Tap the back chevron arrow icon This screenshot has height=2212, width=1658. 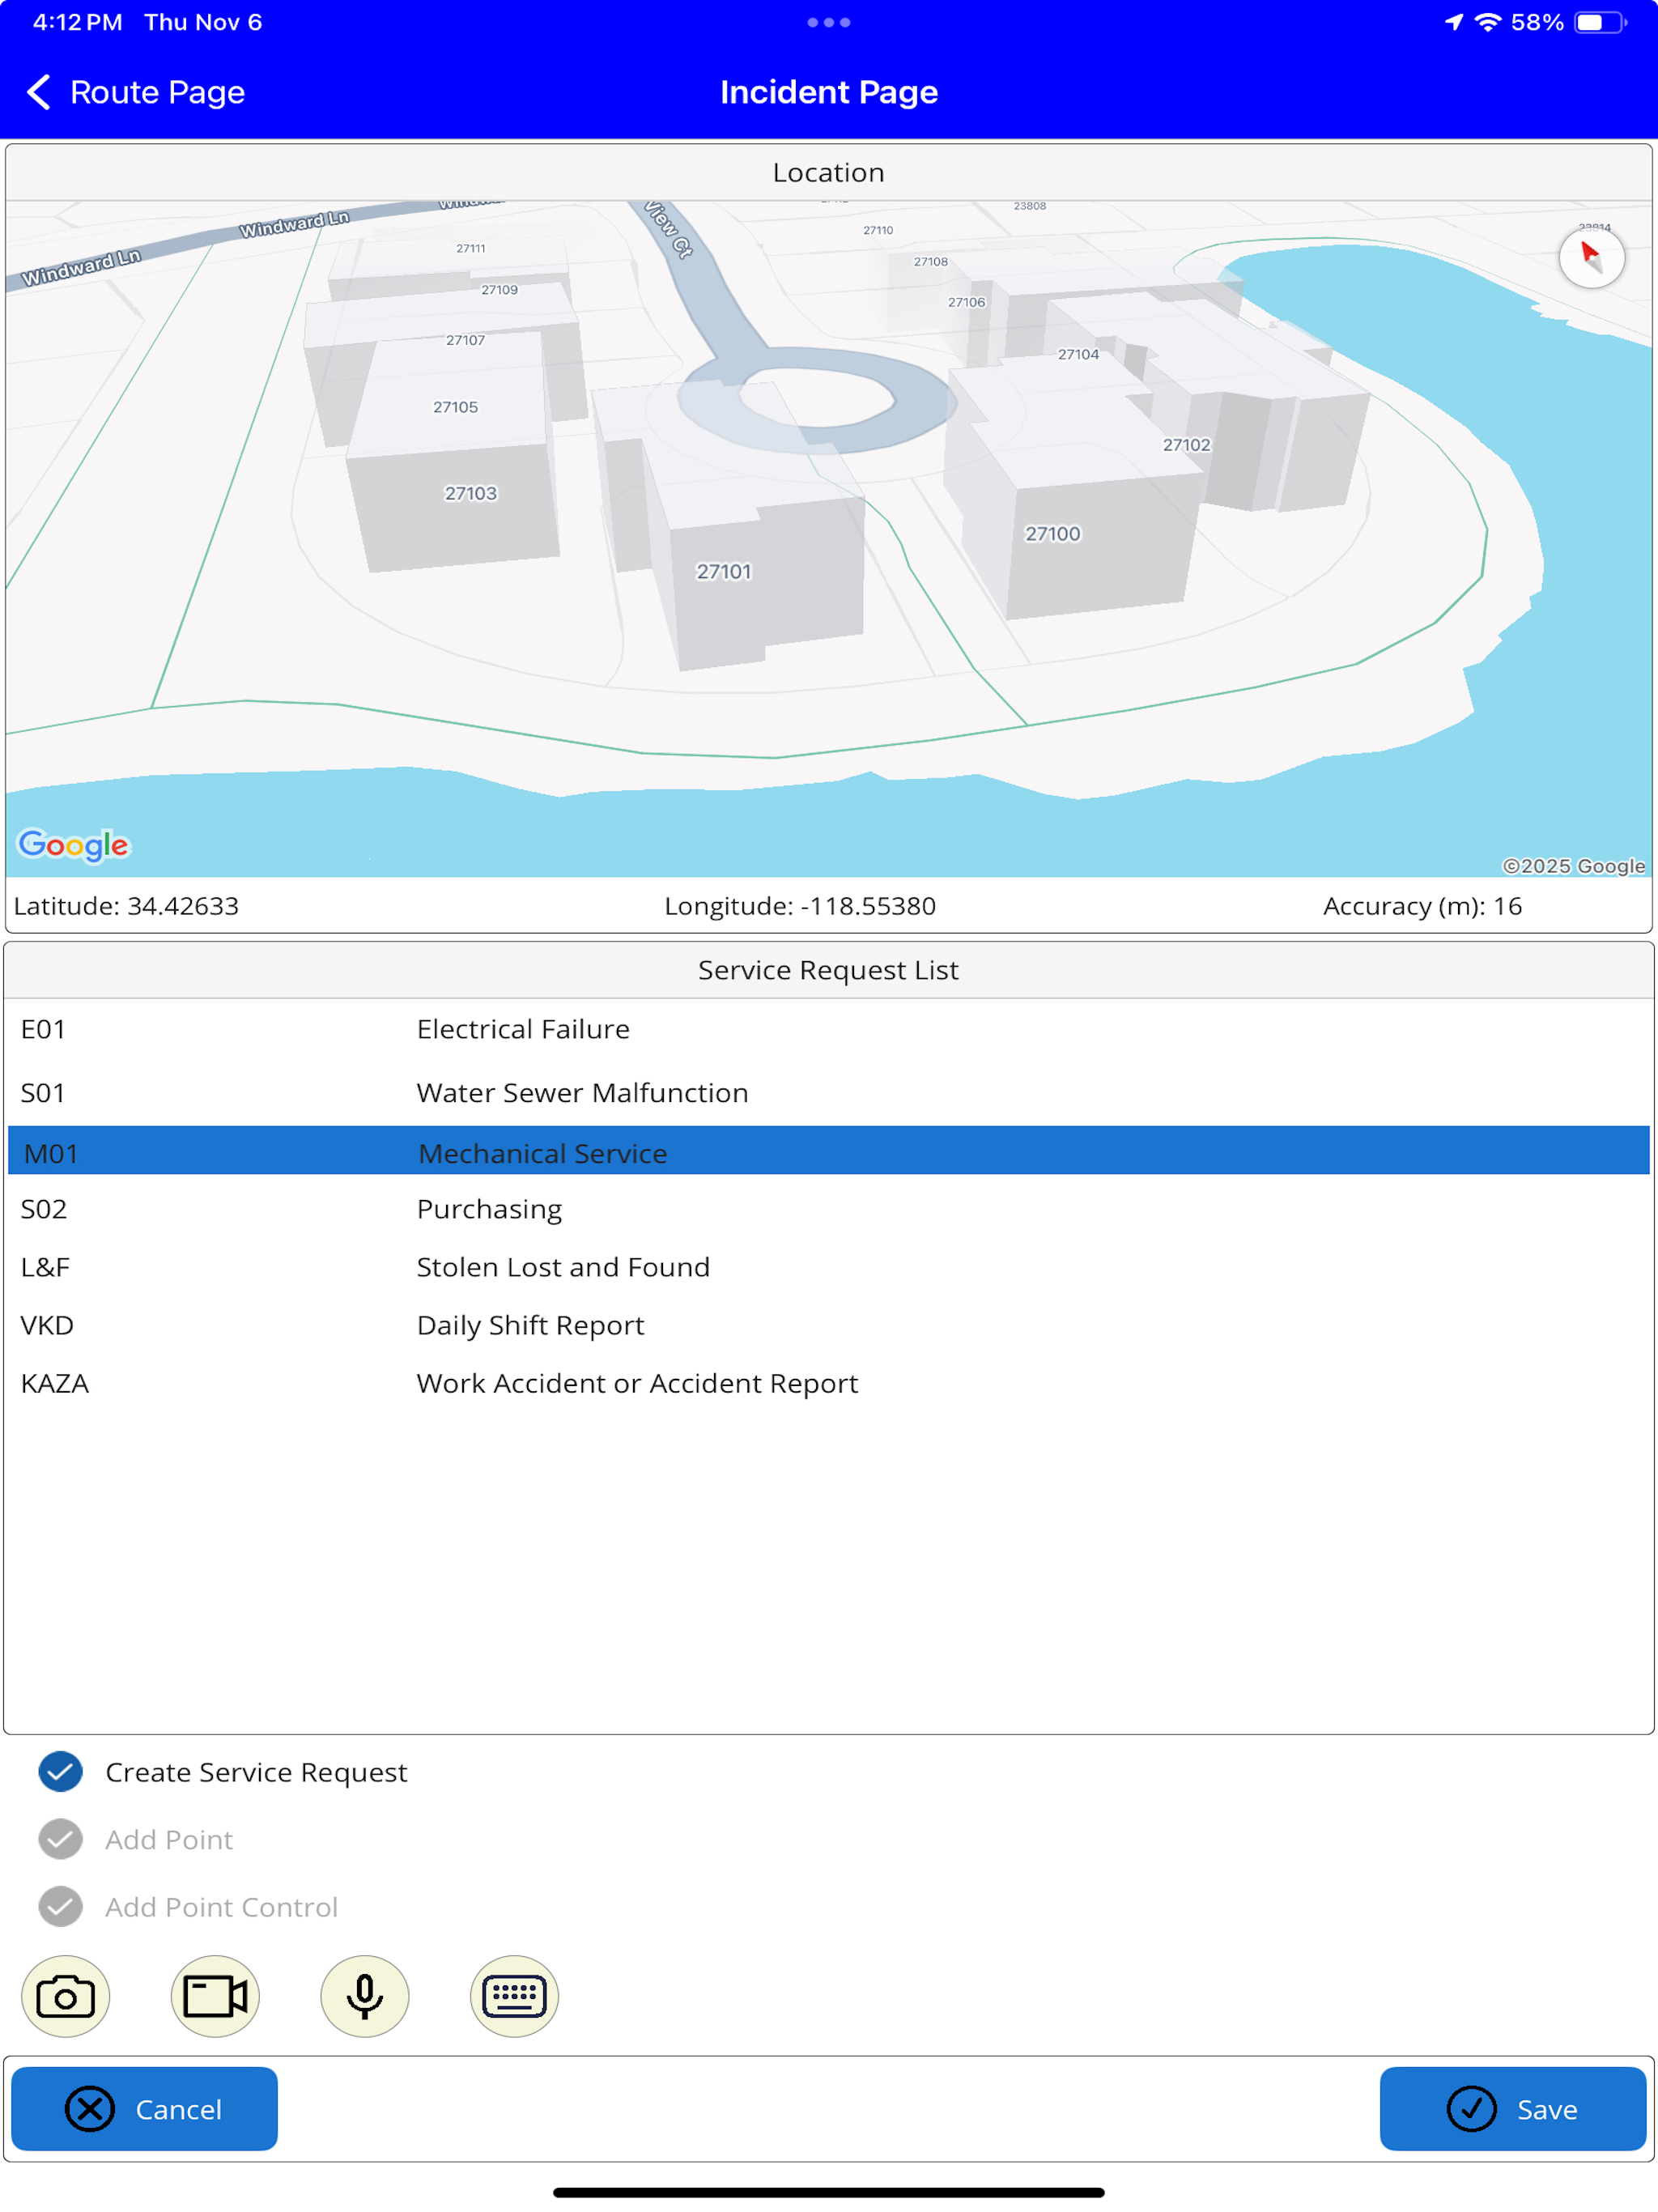coord(38,92)
